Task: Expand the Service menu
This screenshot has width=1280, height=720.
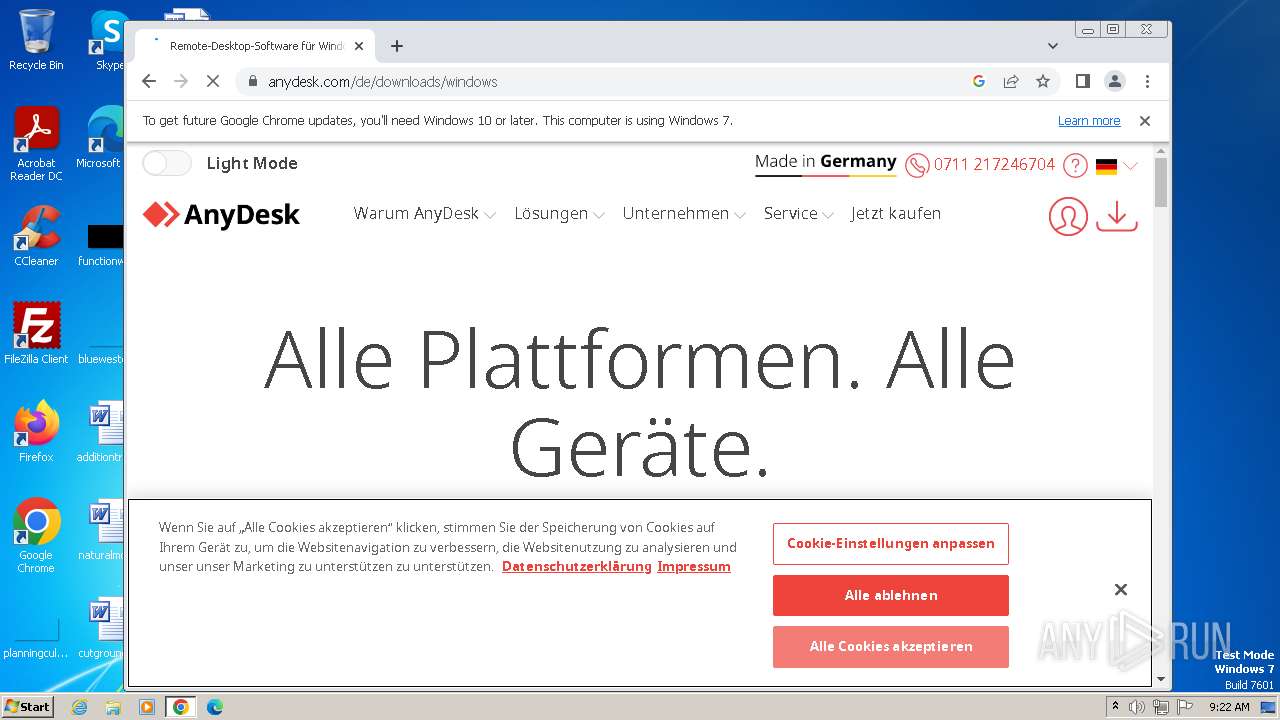Action: (798, 213)
